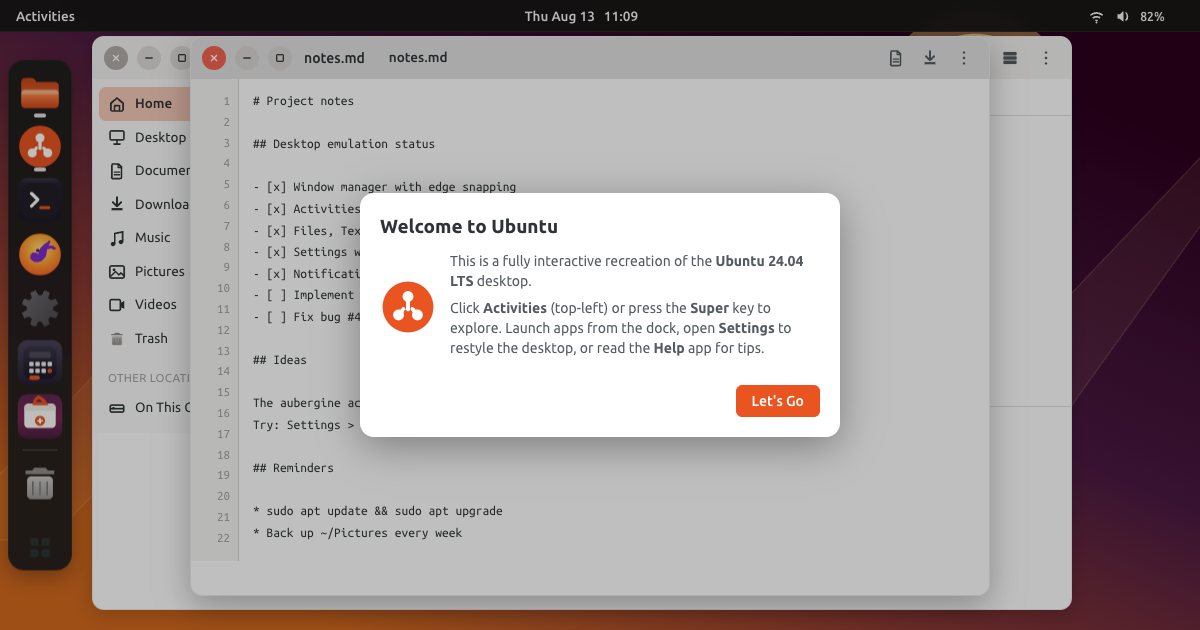The height and width of the screenshot is (630, 1200).
Task: Launch Files from the dock
Action: (x=40, y=94)
